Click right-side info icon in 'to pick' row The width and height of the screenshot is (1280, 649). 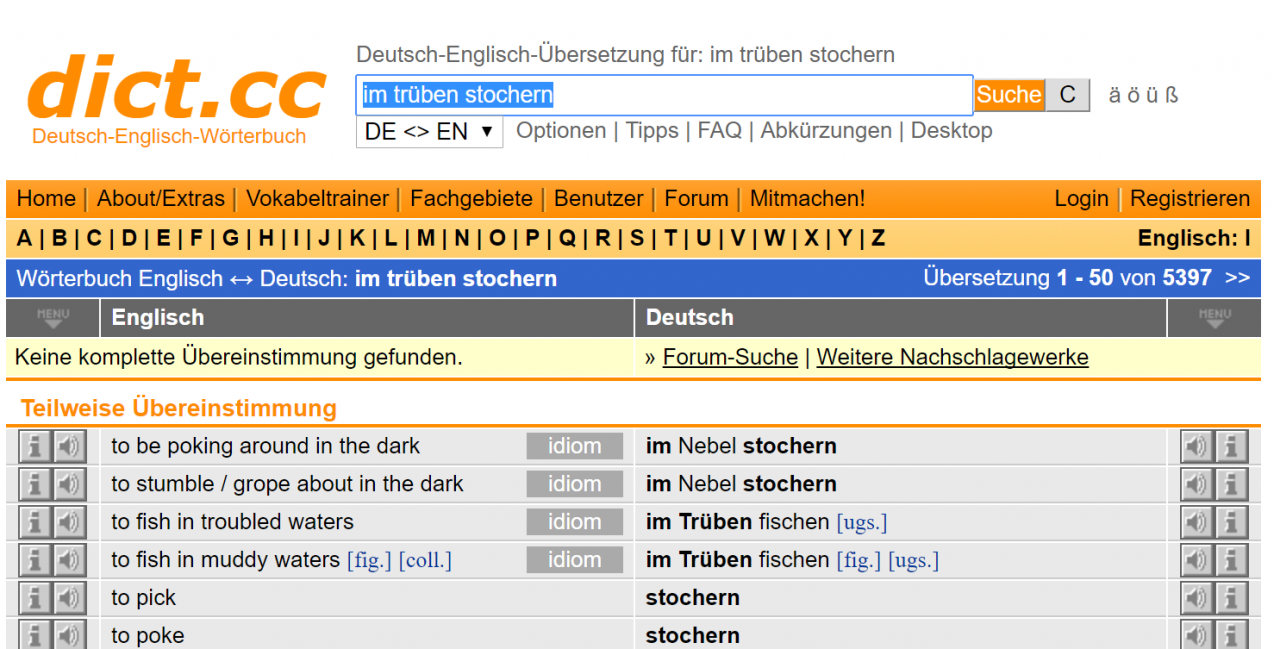click(x=1231, y=598)
